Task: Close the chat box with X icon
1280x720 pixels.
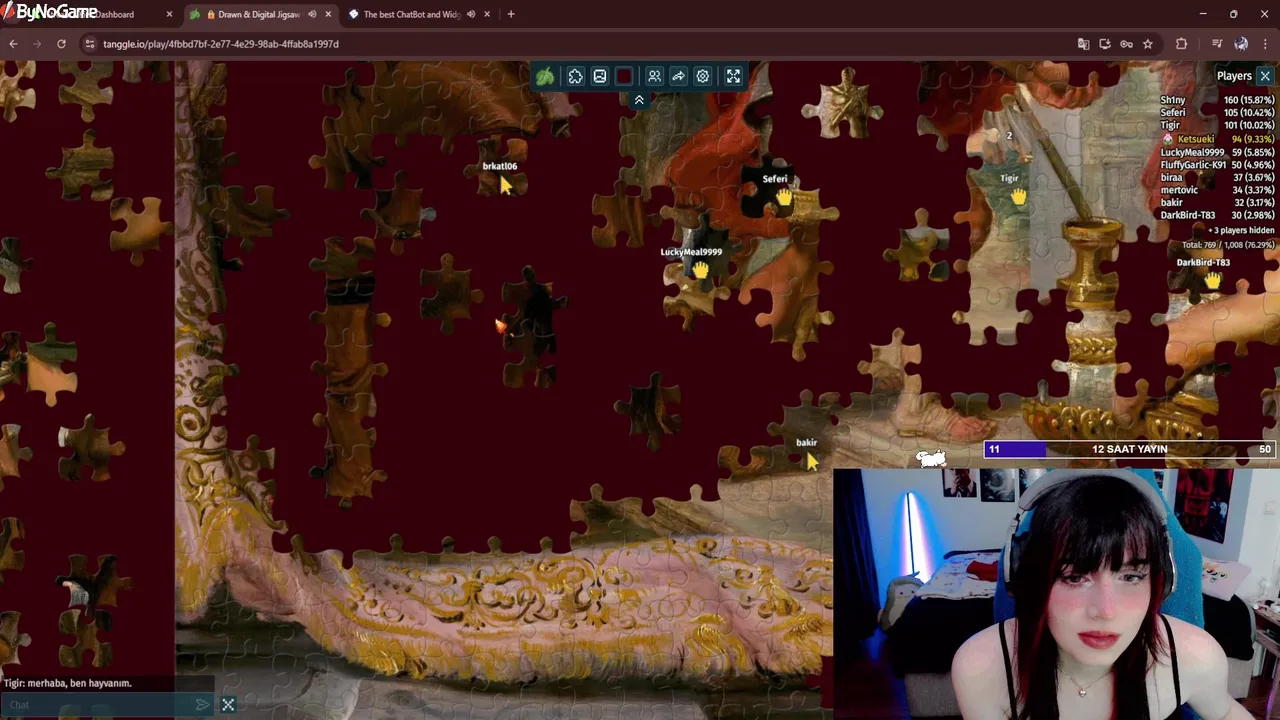Action: point(228,705)
